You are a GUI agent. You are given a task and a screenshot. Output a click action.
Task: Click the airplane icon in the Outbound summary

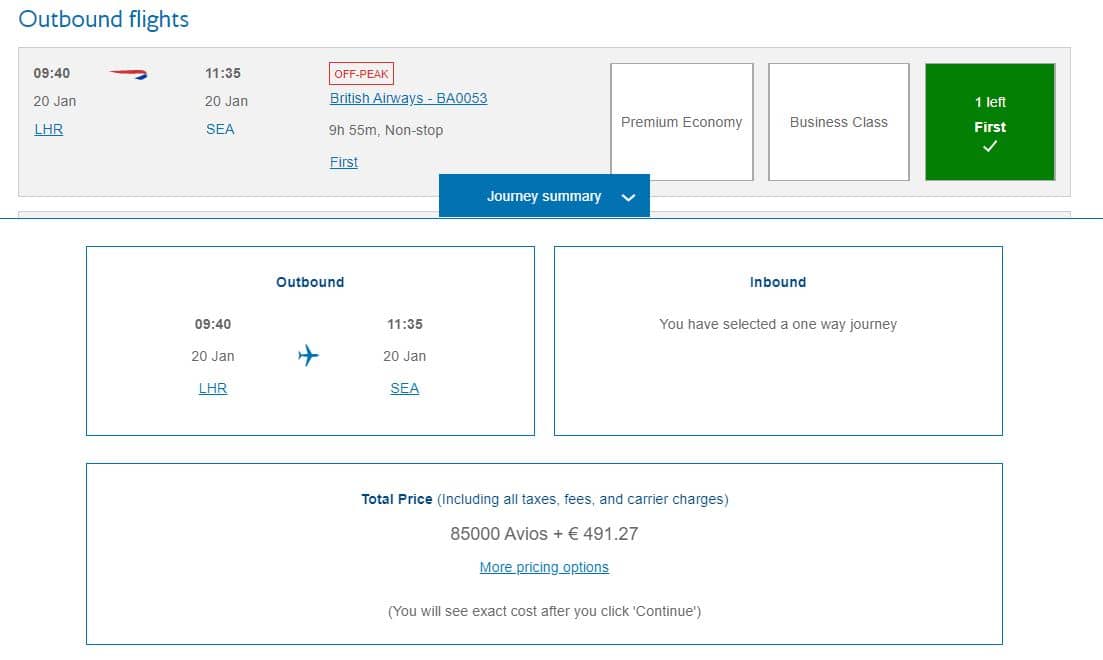(308, 356)
